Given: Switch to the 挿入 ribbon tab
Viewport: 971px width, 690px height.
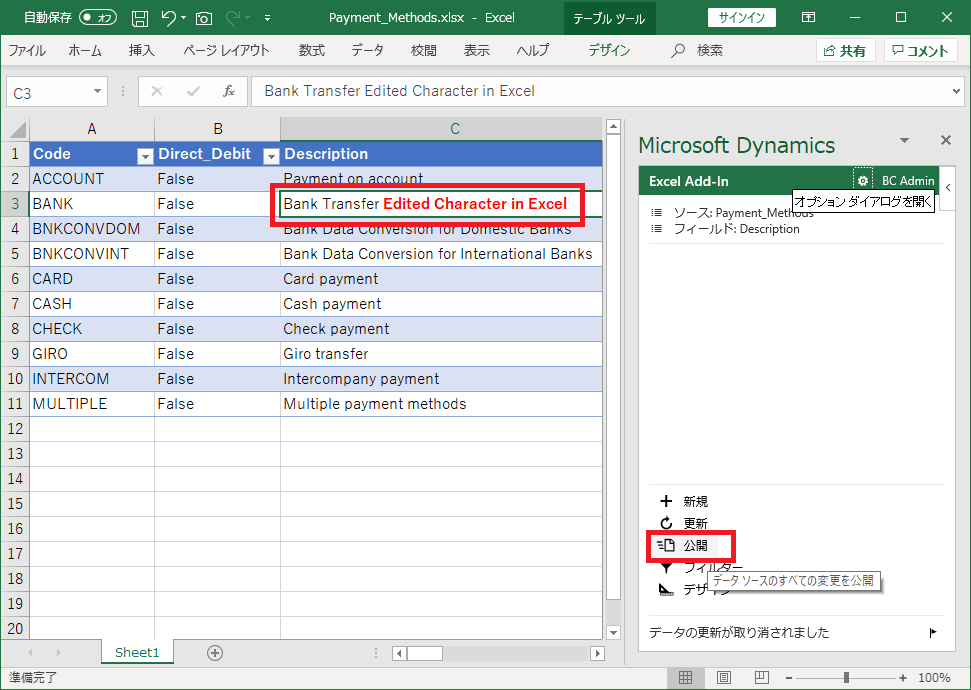Looking at the screenshot, I should [141, 50].
